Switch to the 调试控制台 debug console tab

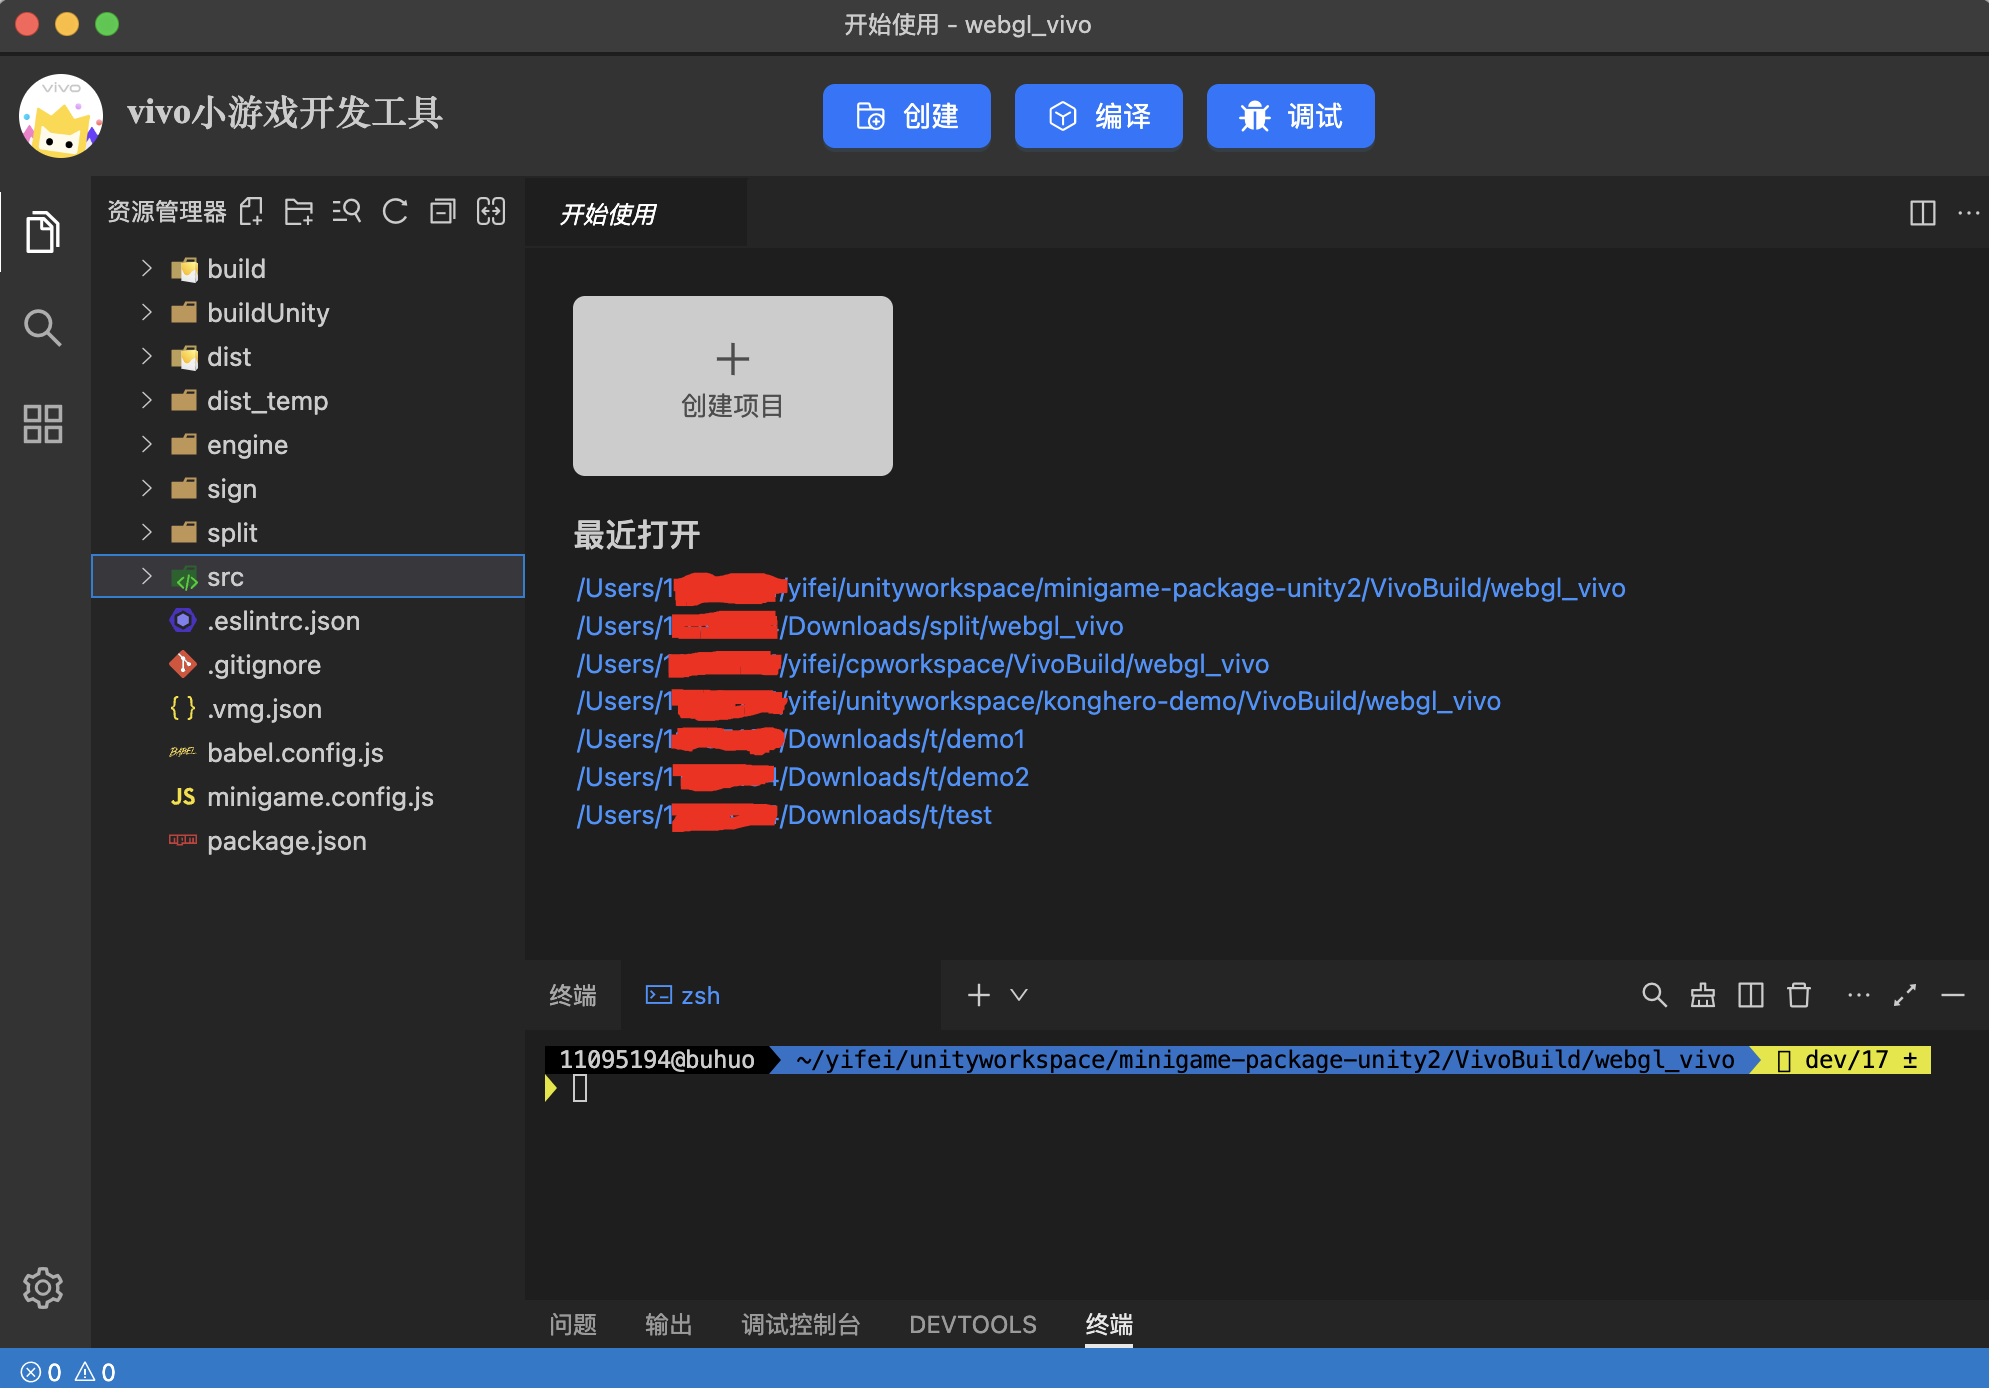point(801,1324)
